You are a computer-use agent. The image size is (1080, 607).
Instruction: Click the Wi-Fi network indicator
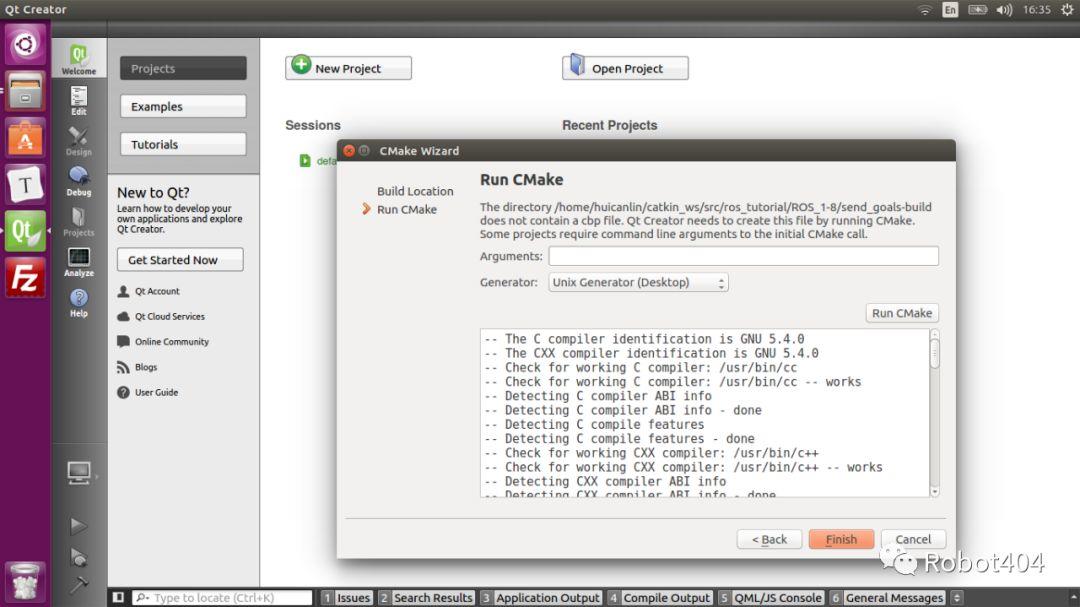[924, 10]
